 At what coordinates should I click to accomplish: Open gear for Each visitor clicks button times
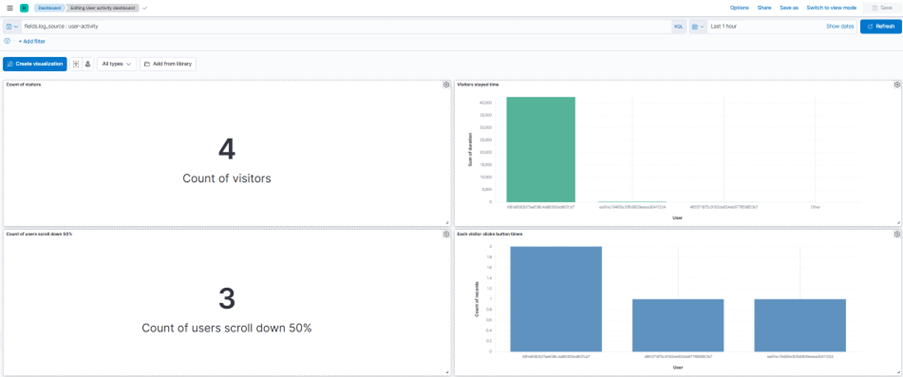pyautogui.click(x=897, y=234)
